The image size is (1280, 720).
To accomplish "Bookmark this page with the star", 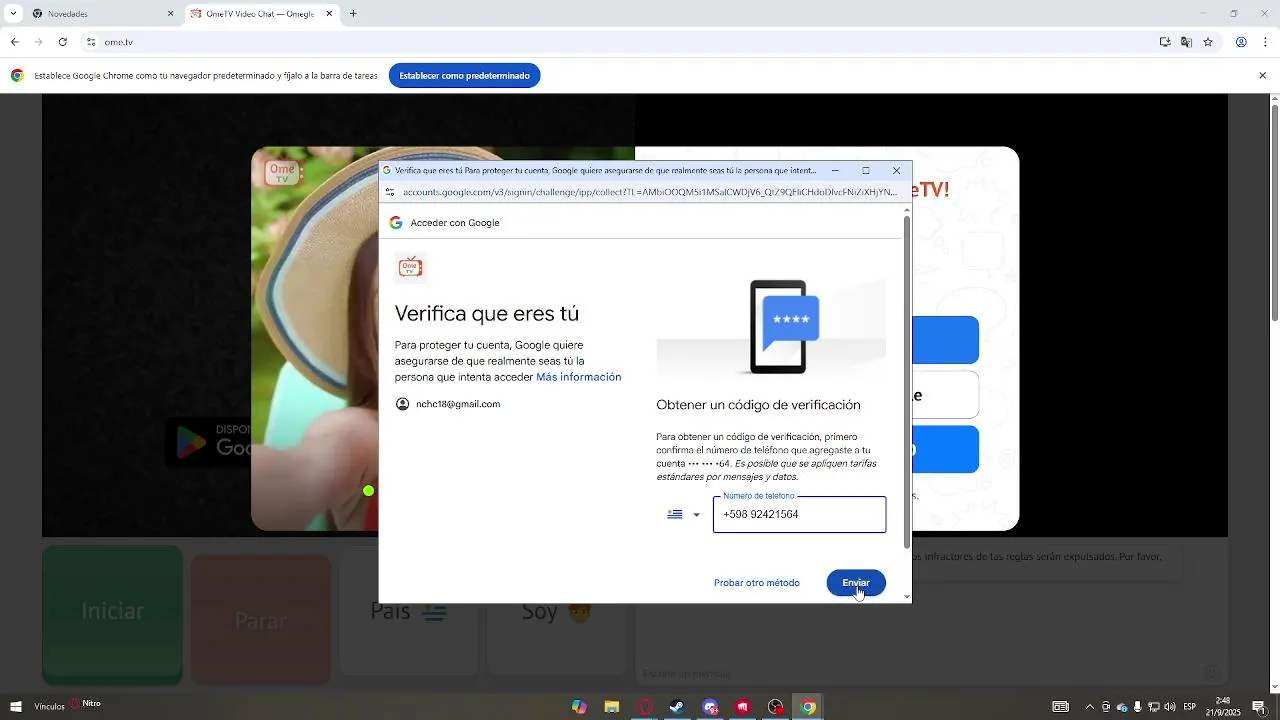I will [1208, 42].
